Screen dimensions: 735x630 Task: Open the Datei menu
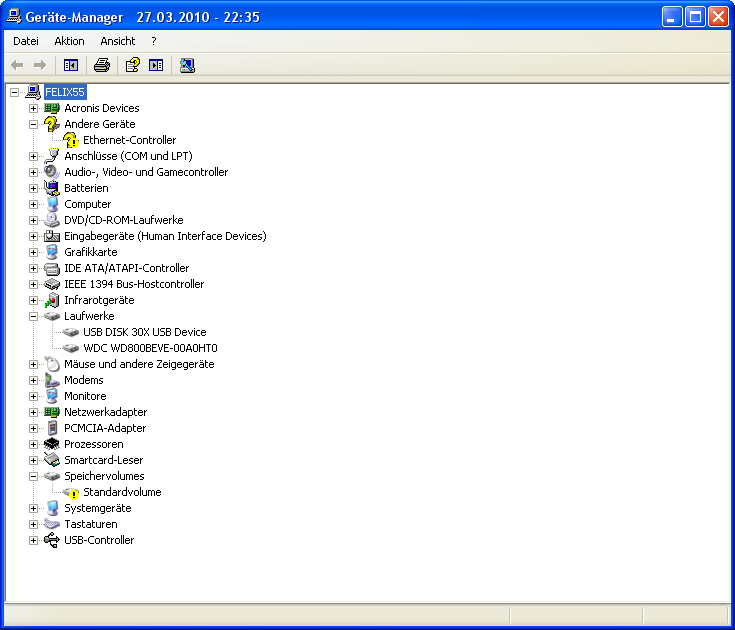(x=26, y=41)
